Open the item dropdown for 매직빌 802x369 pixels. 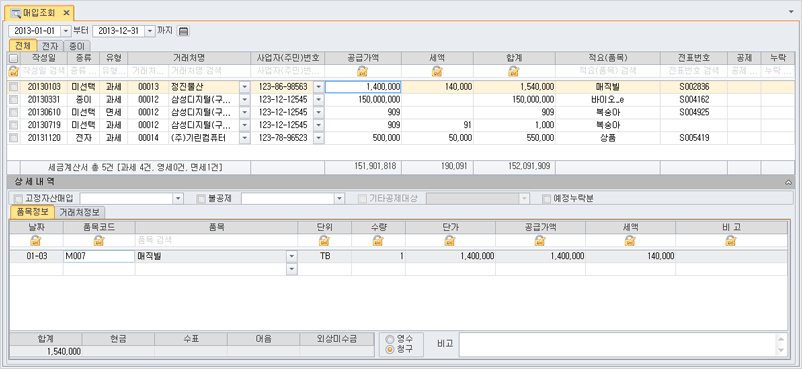(292, 256)
